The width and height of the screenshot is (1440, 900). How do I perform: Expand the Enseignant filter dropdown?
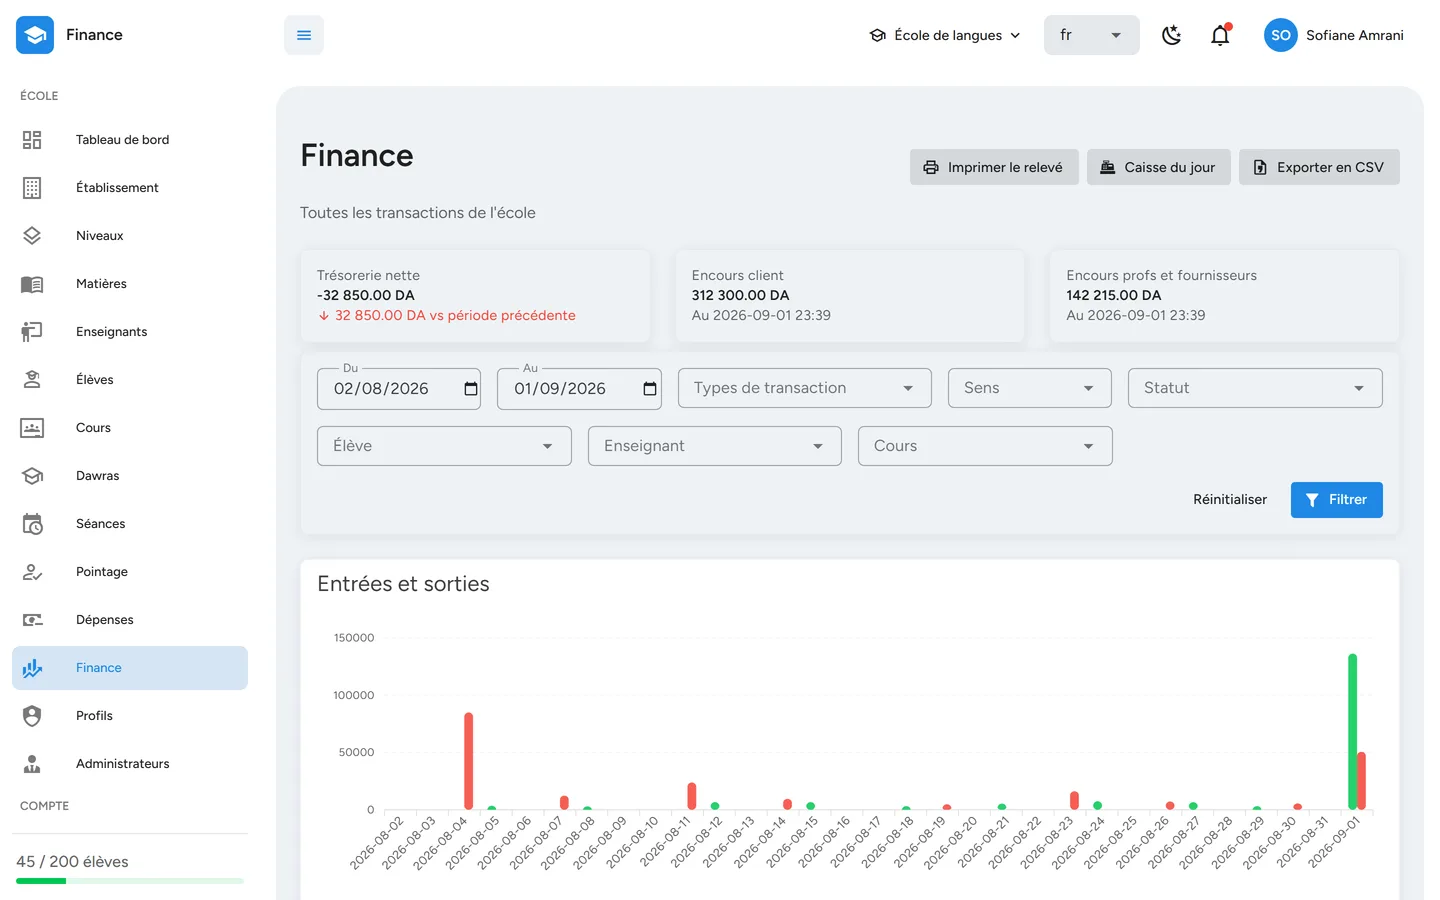coord(715,446)
